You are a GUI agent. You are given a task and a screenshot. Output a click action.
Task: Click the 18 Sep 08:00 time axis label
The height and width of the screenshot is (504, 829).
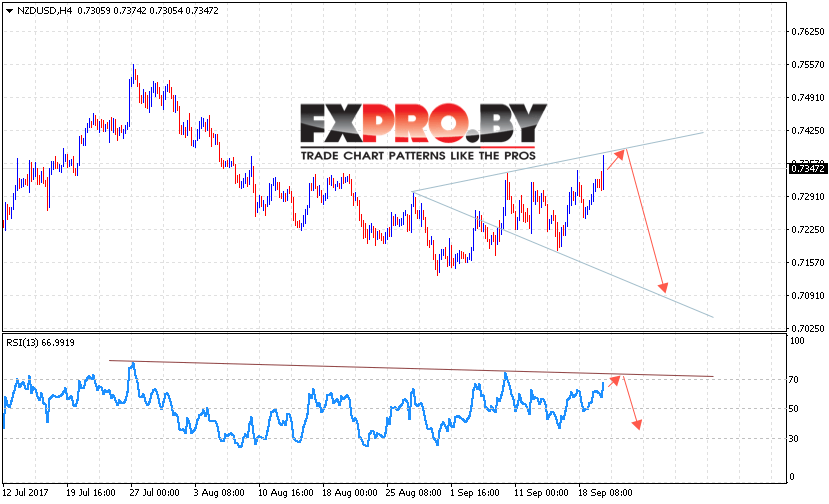tap(605, 493)
